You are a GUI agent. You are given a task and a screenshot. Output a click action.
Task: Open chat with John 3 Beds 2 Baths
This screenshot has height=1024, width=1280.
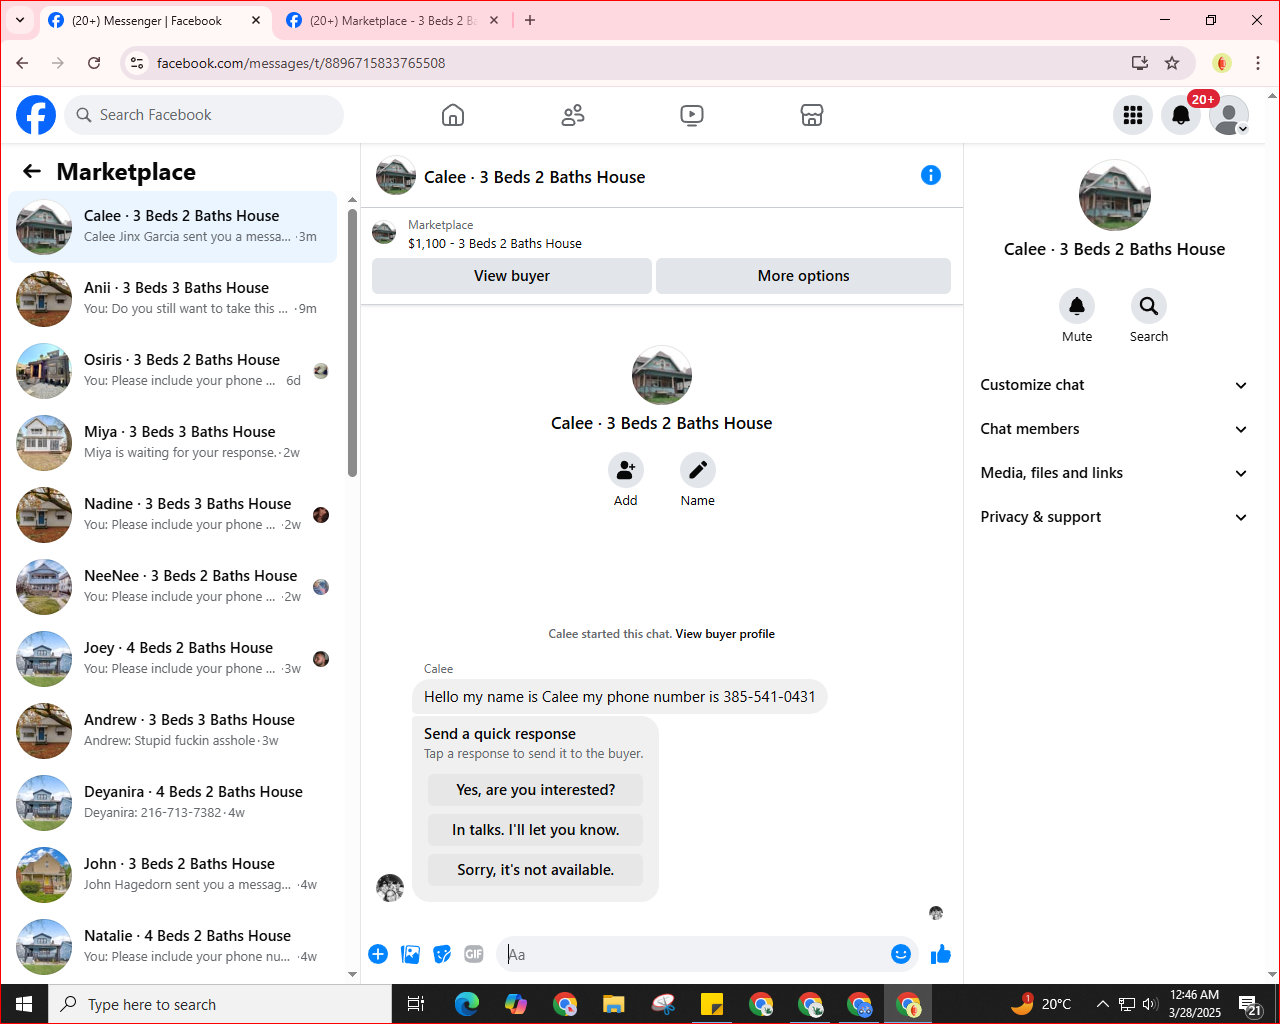point(172,875)
